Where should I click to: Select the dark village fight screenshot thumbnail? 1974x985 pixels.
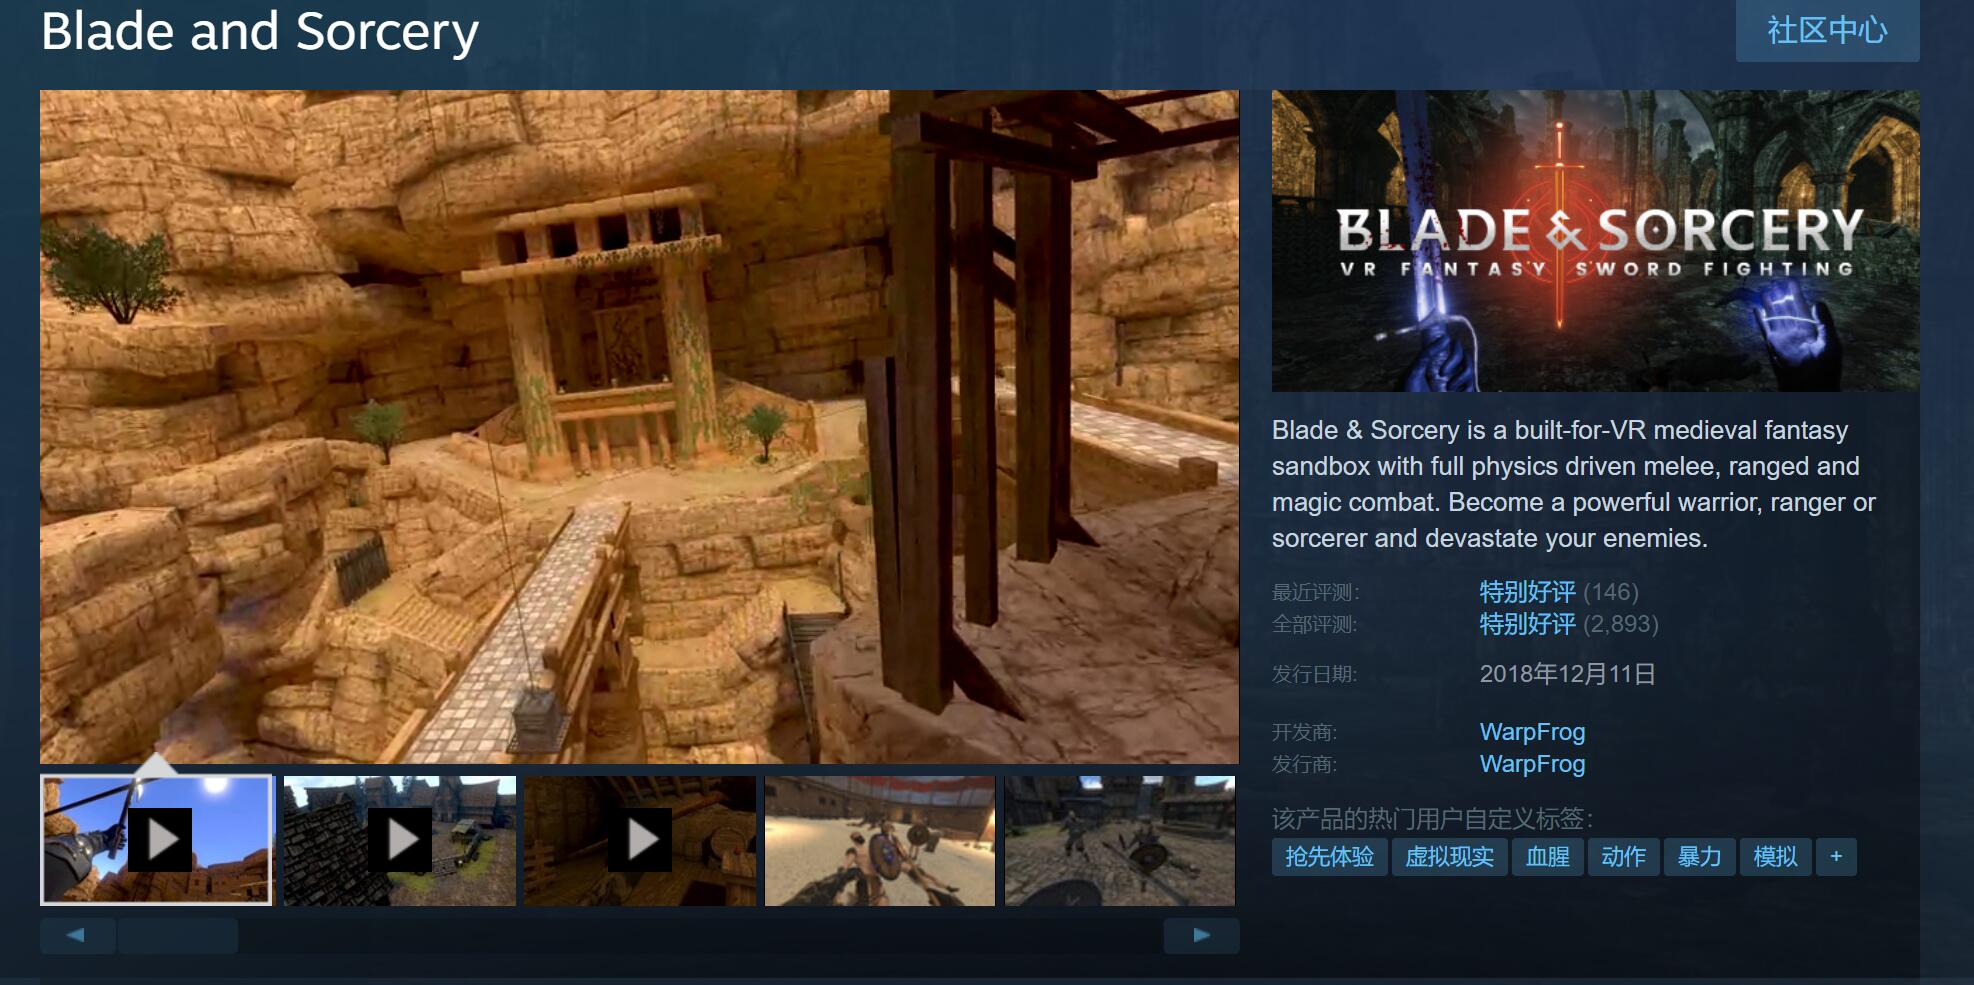click(x=1120, y=841)
